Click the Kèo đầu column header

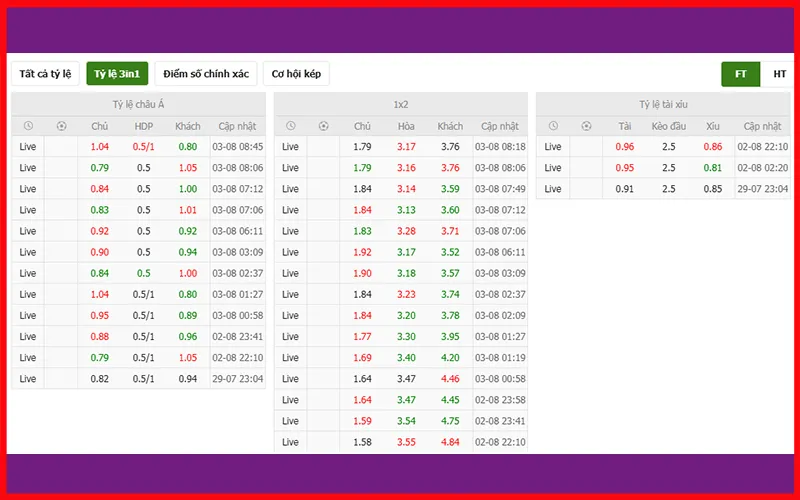click(668, 126)
